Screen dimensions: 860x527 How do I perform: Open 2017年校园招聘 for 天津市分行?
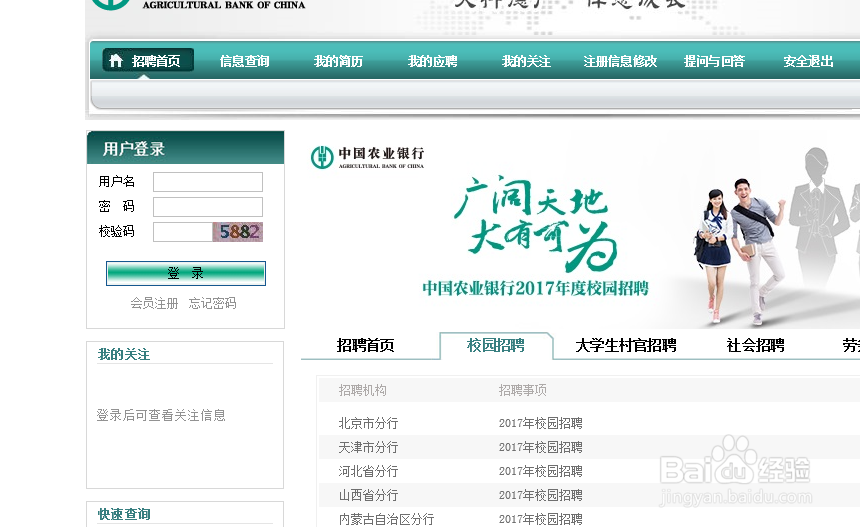[x=541, y=447]
